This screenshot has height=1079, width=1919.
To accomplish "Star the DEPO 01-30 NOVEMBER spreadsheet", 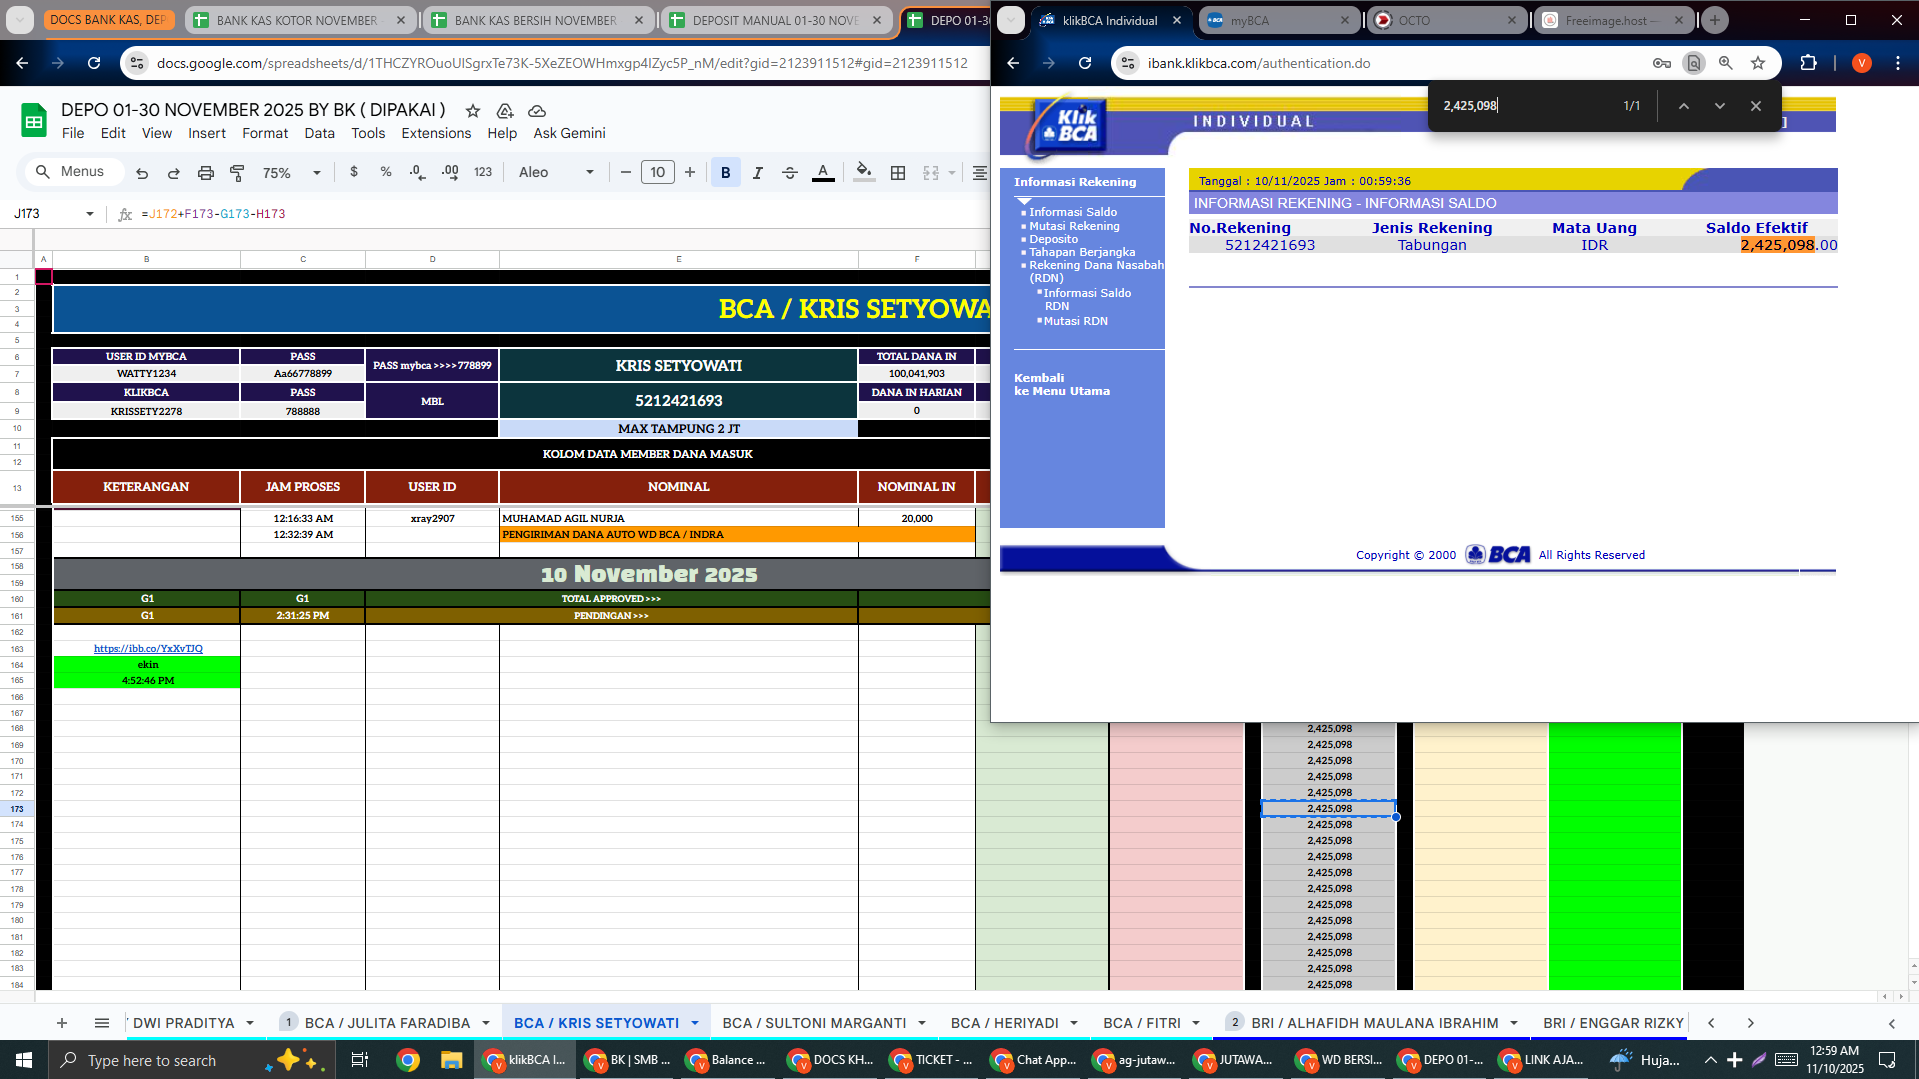I will point(473,110).
